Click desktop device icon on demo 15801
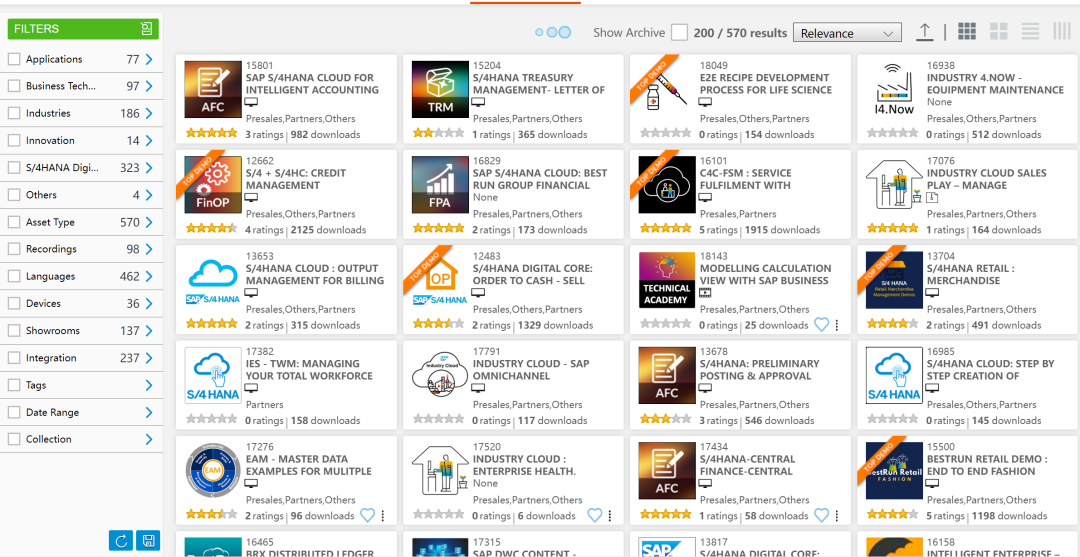The width and height of the screenshot is (1080, 557). coord(251,102)
